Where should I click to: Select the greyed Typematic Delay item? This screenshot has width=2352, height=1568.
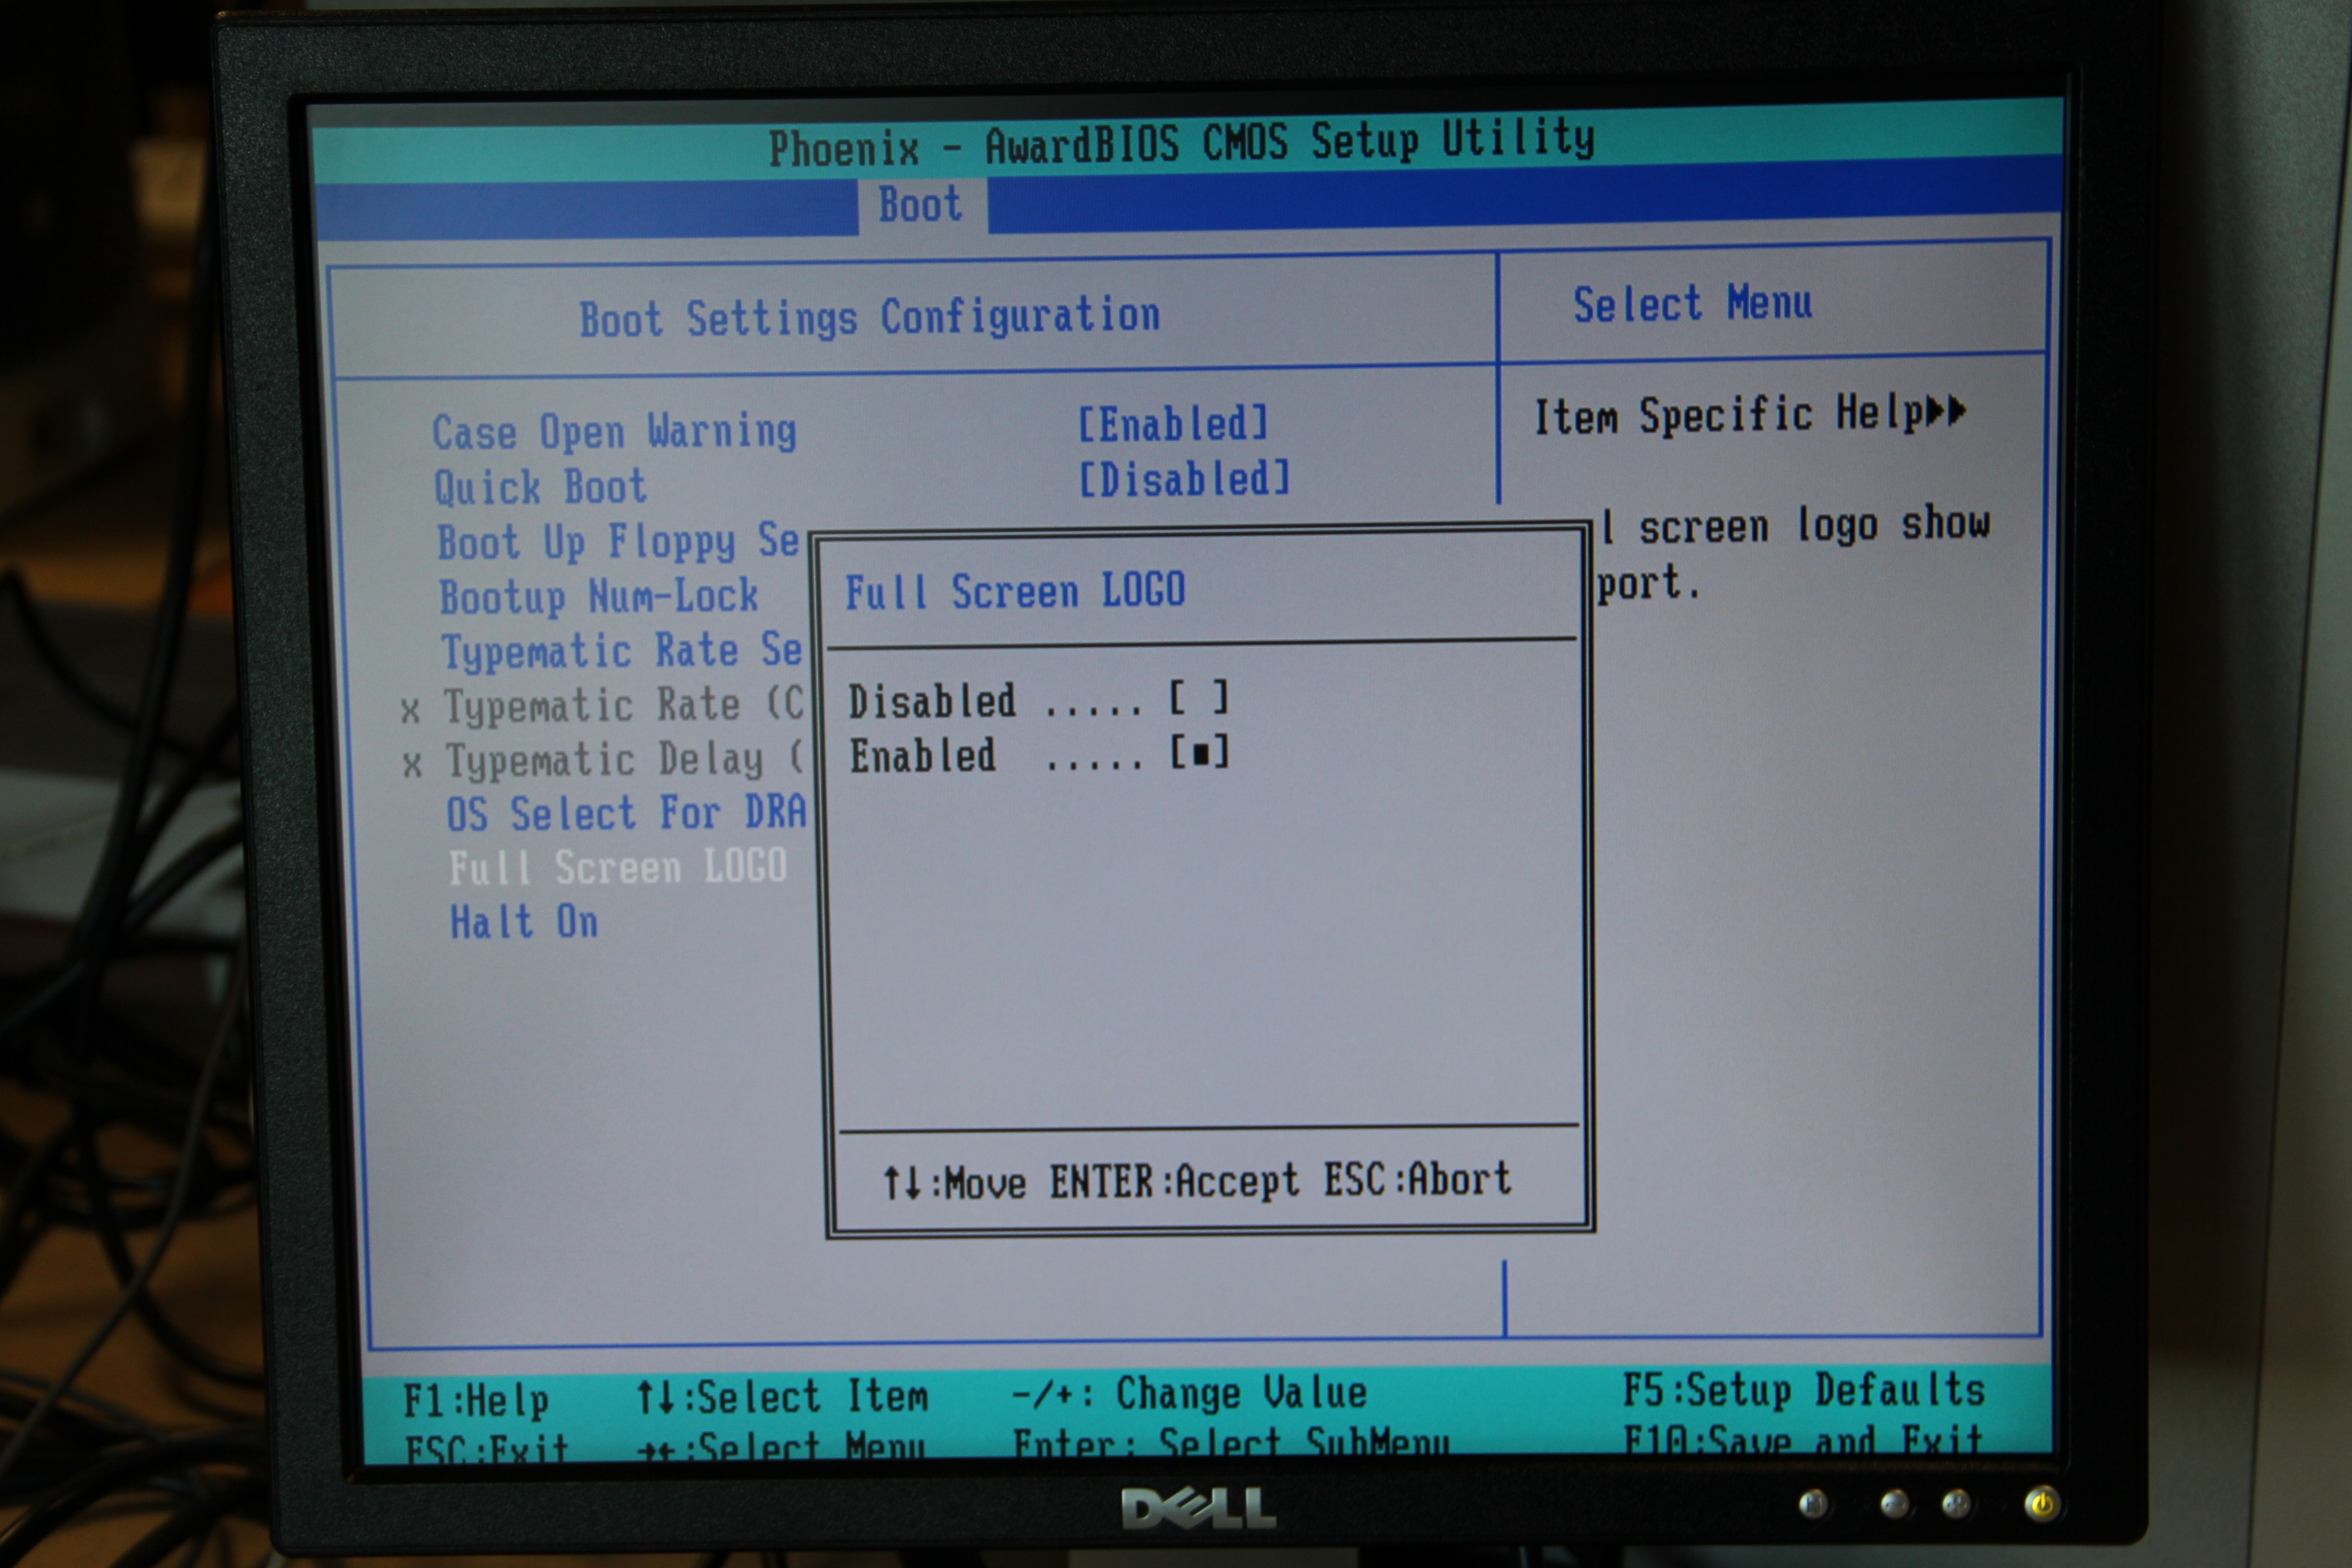tap(624, 760)
